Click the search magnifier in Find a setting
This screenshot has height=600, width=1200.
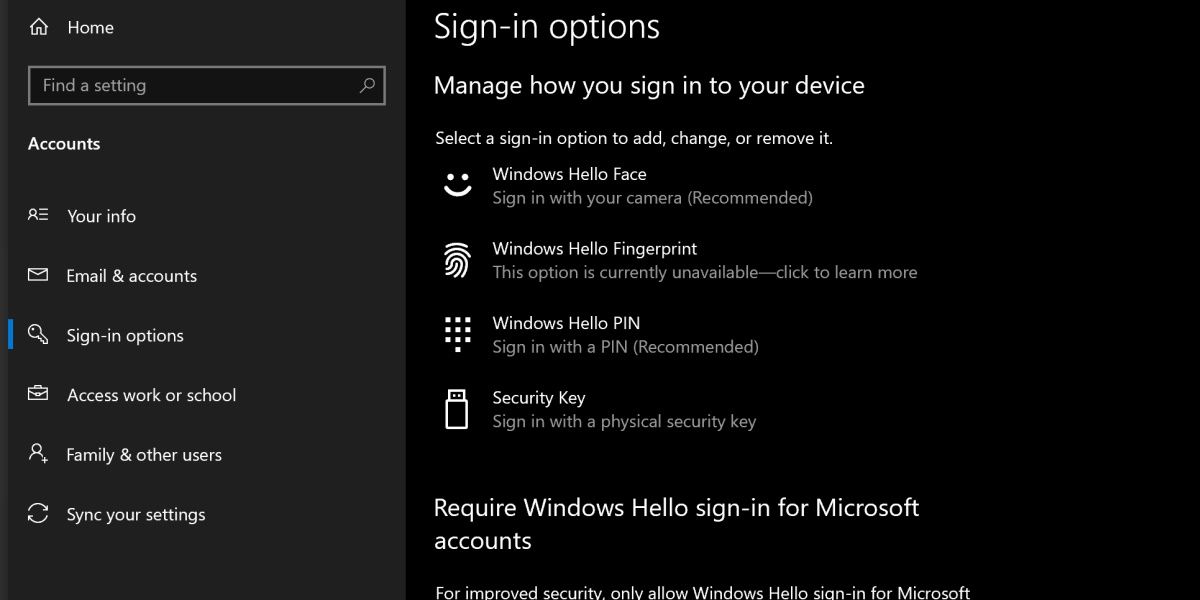[367, 85]
